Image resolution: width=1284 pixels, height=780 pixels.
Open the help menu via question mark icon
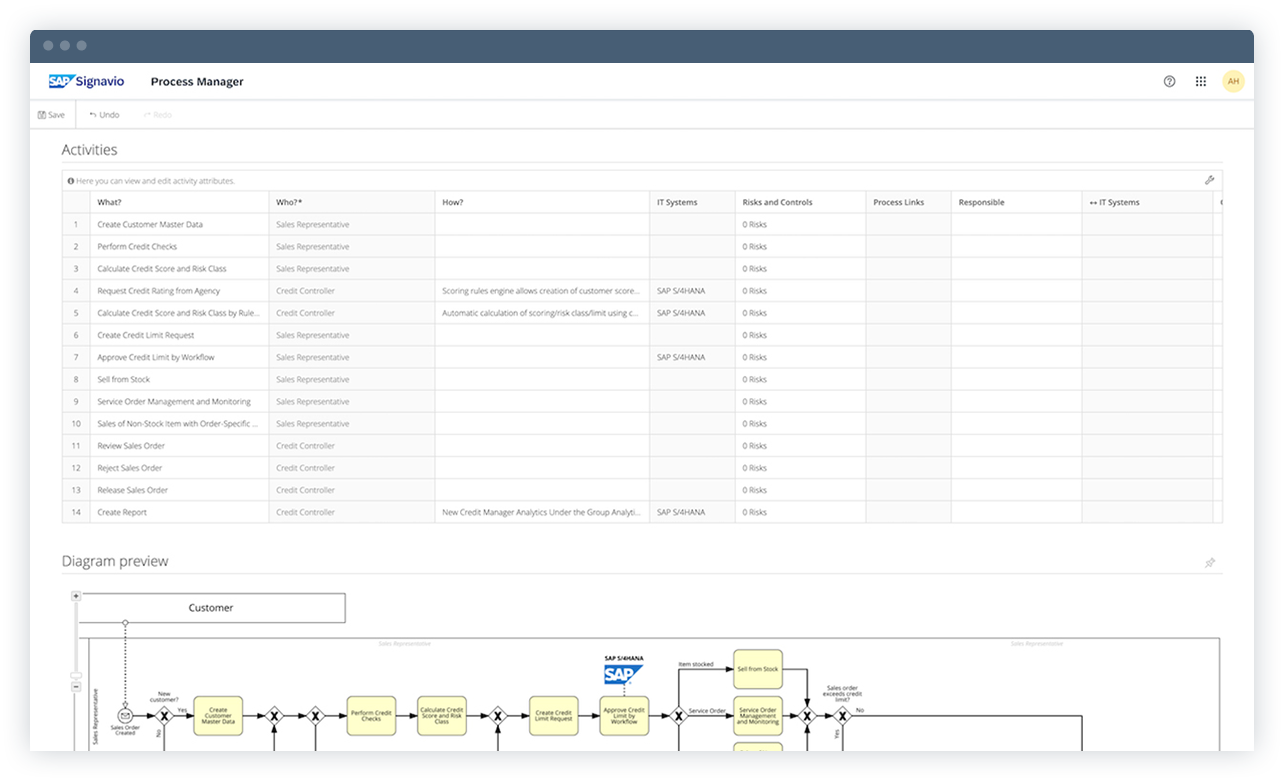click(1169, 81)
